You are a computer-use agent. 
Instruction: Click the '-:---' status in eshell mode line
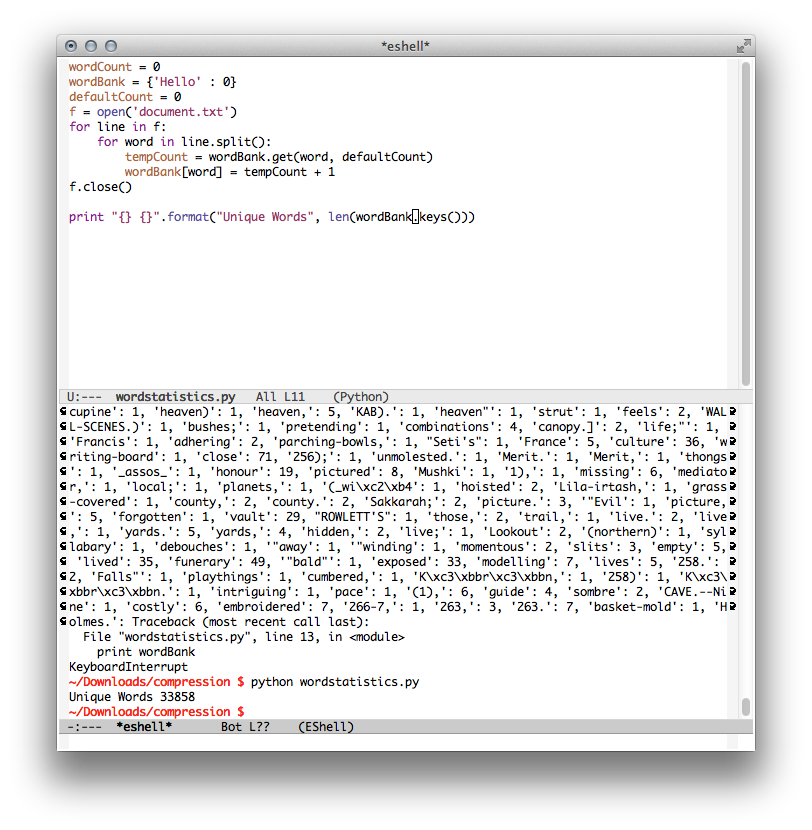pos(84,727)
